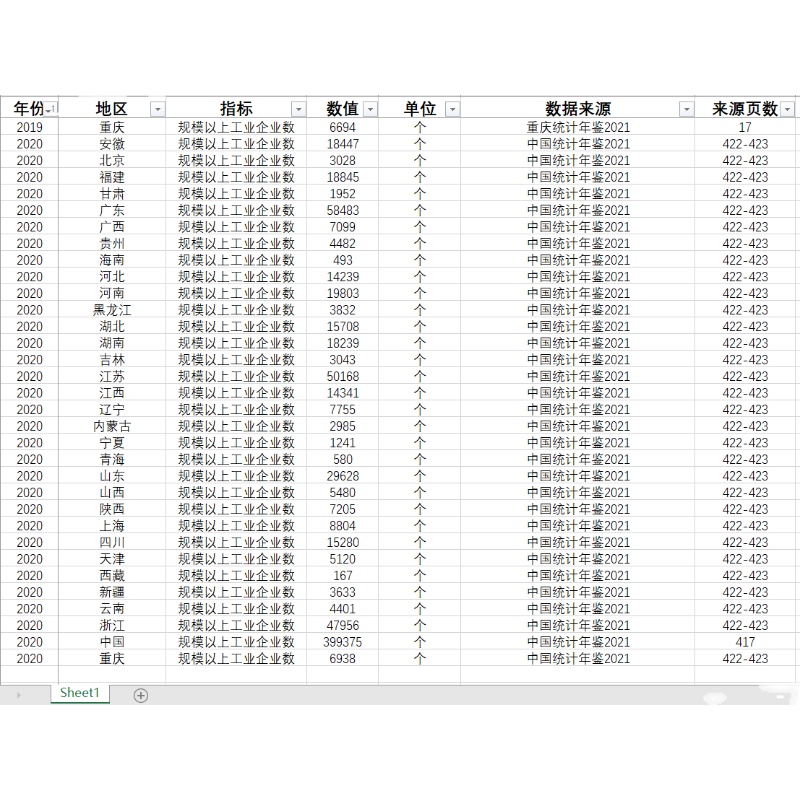This screenshot has height=800, width=800.
Task: Select value cell 399375
Action: pos(342,641)
